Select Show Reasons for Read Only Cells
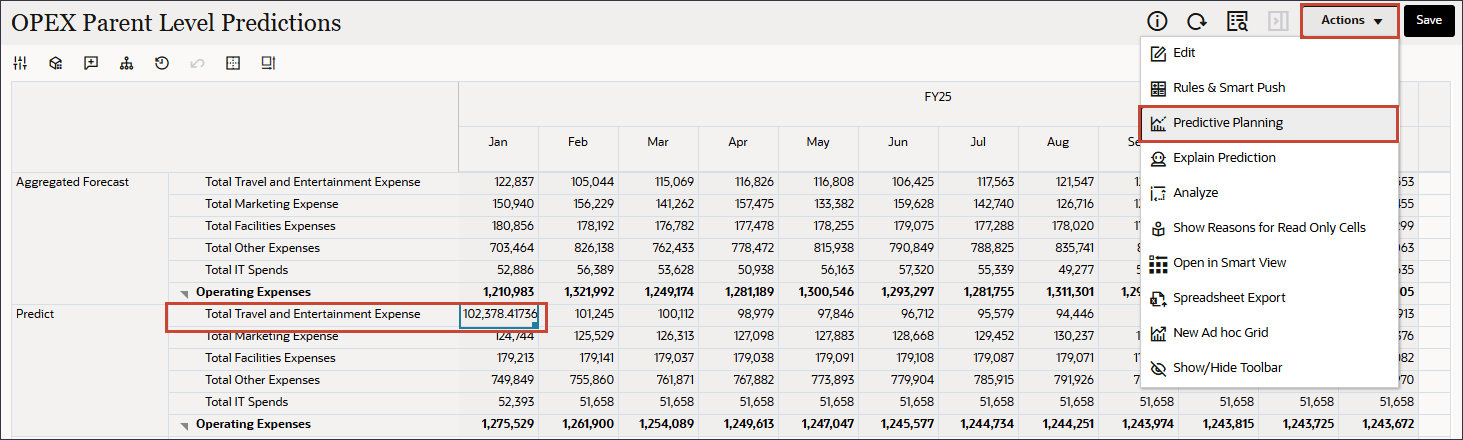Screen dimensions: 1463x440 coord(1269,228)
